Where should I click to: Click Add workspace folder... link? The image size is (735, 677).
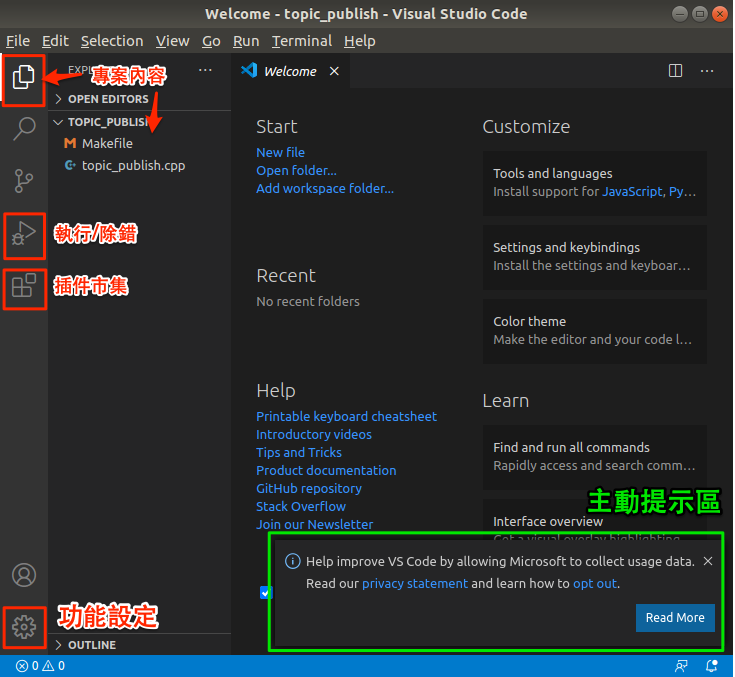click(325, 188)
